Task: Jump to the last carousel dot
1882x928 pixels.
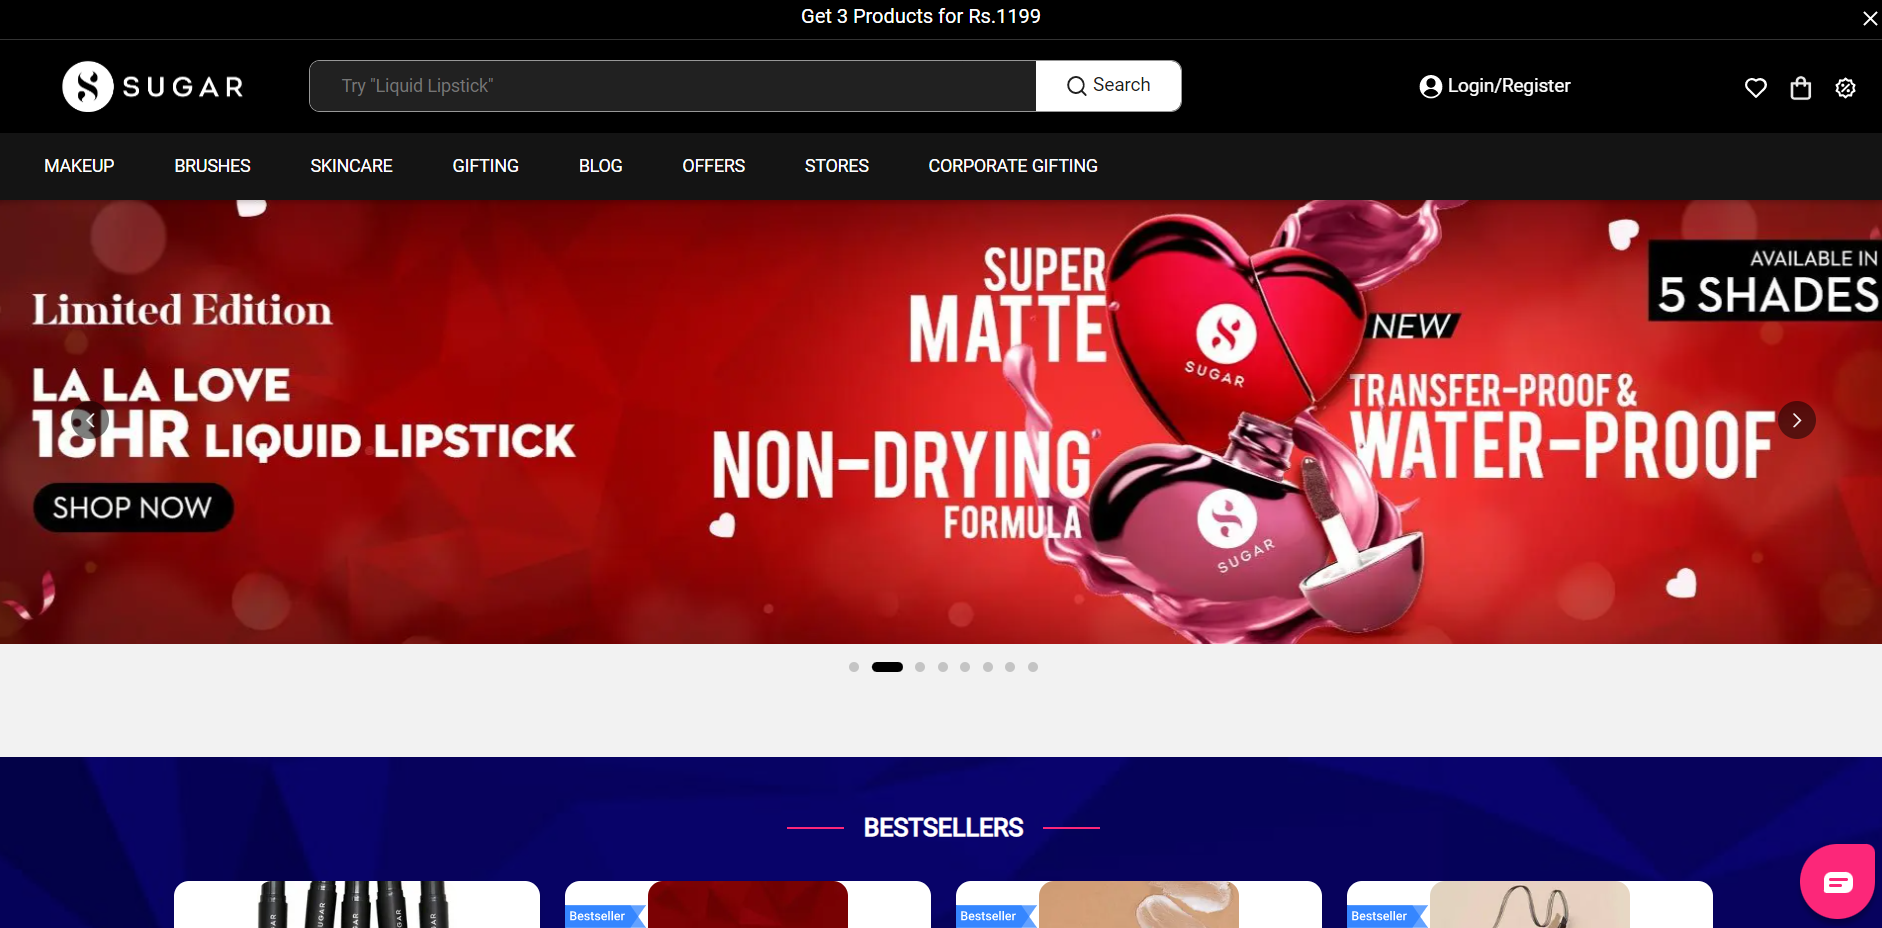Action: [x=1033, y=667]
